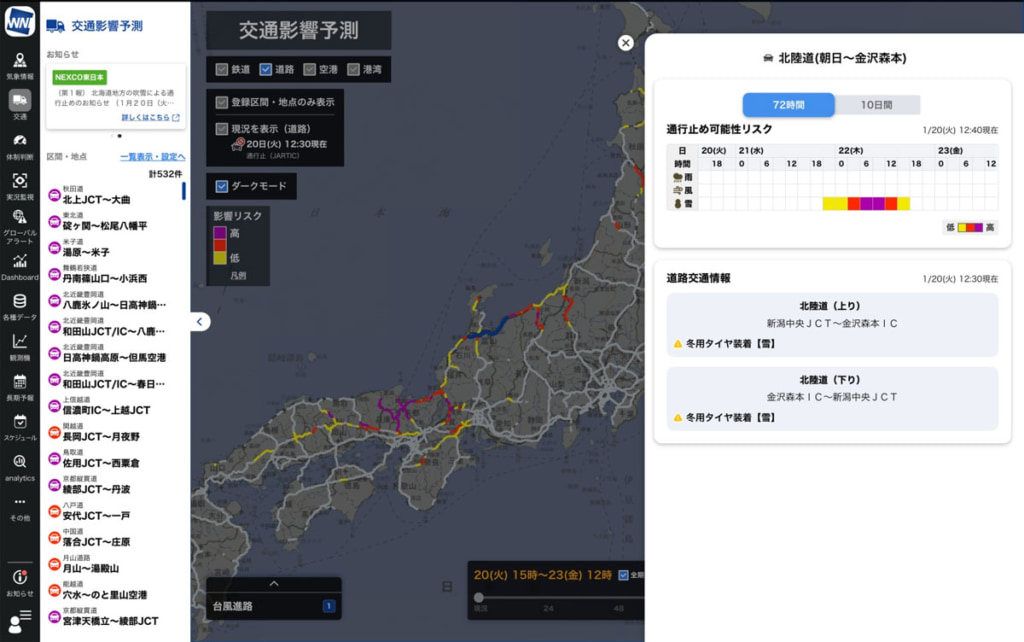
Task: Open the スケジュール calendar icon
Action: pos(20,420)
